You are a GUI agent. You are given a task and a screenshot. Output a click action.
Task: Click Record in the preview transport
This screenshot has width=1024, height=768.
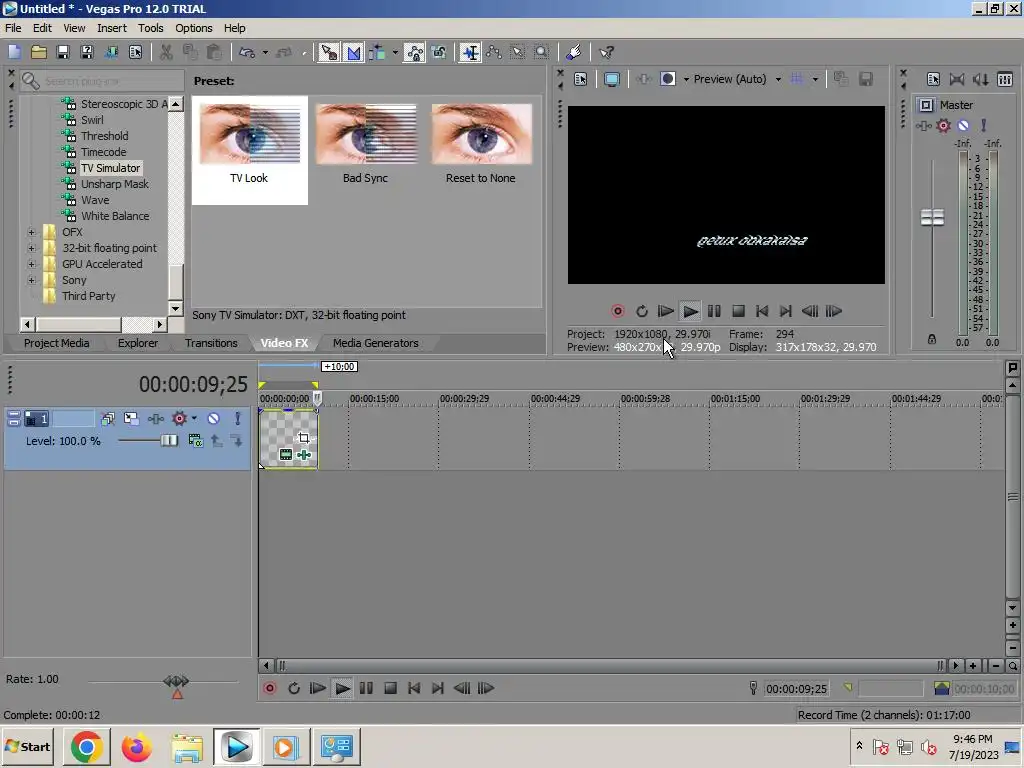click(618, 311)
